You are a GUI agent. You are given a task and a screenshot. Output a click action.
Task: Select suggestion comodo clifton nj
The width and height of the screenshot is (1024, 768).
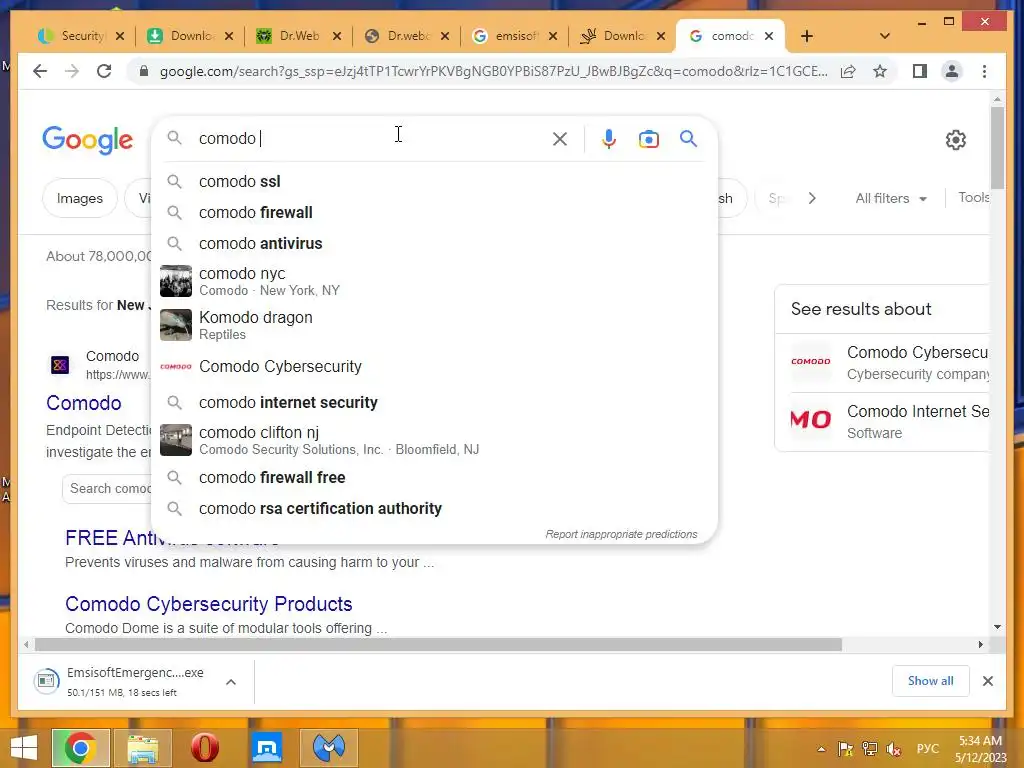click(x=434, y=440)
